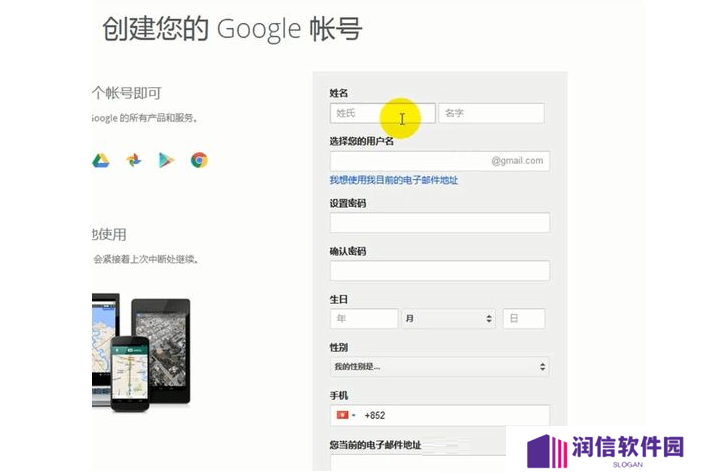Screen dimensions: 706x476
Task: Click the Chrome browser icon
Action: [x=199, y=160]
